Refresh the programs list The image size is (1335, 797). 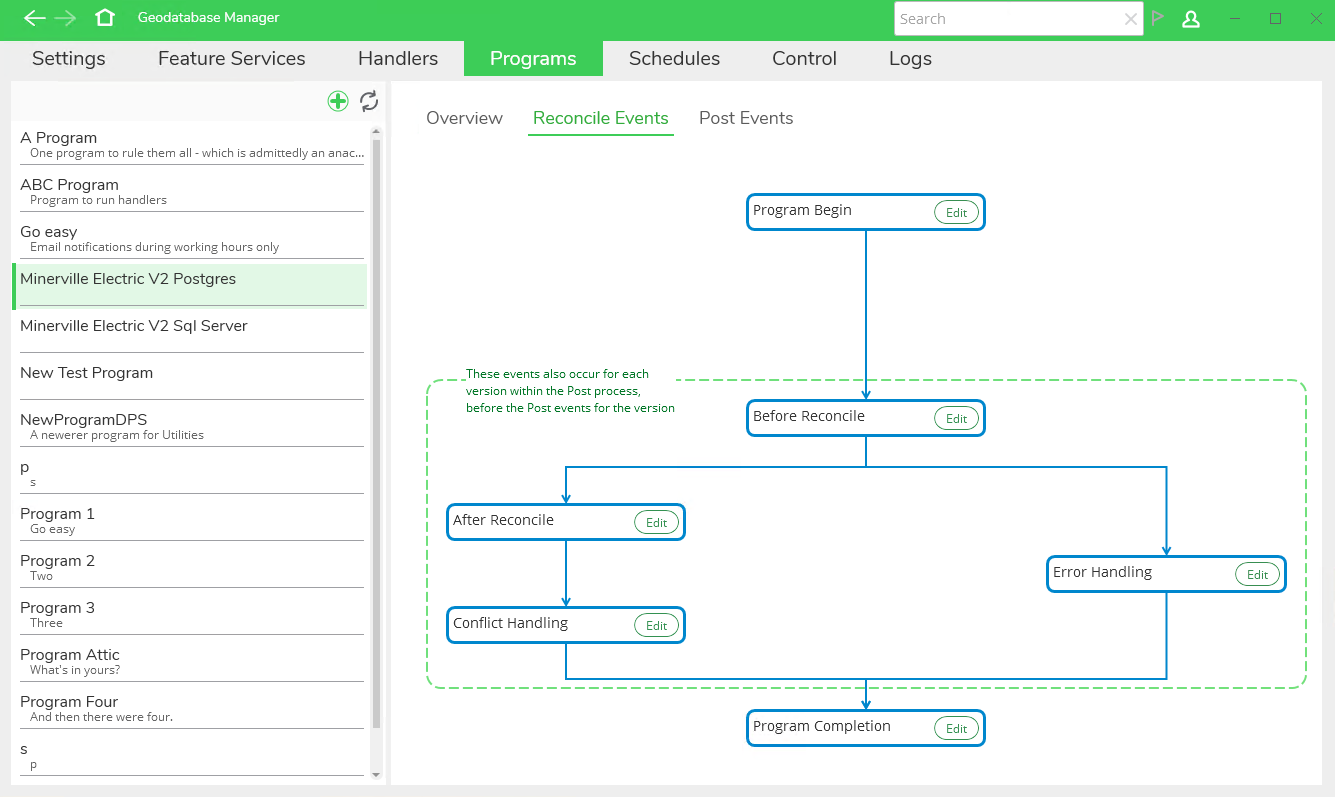(369, 101)
